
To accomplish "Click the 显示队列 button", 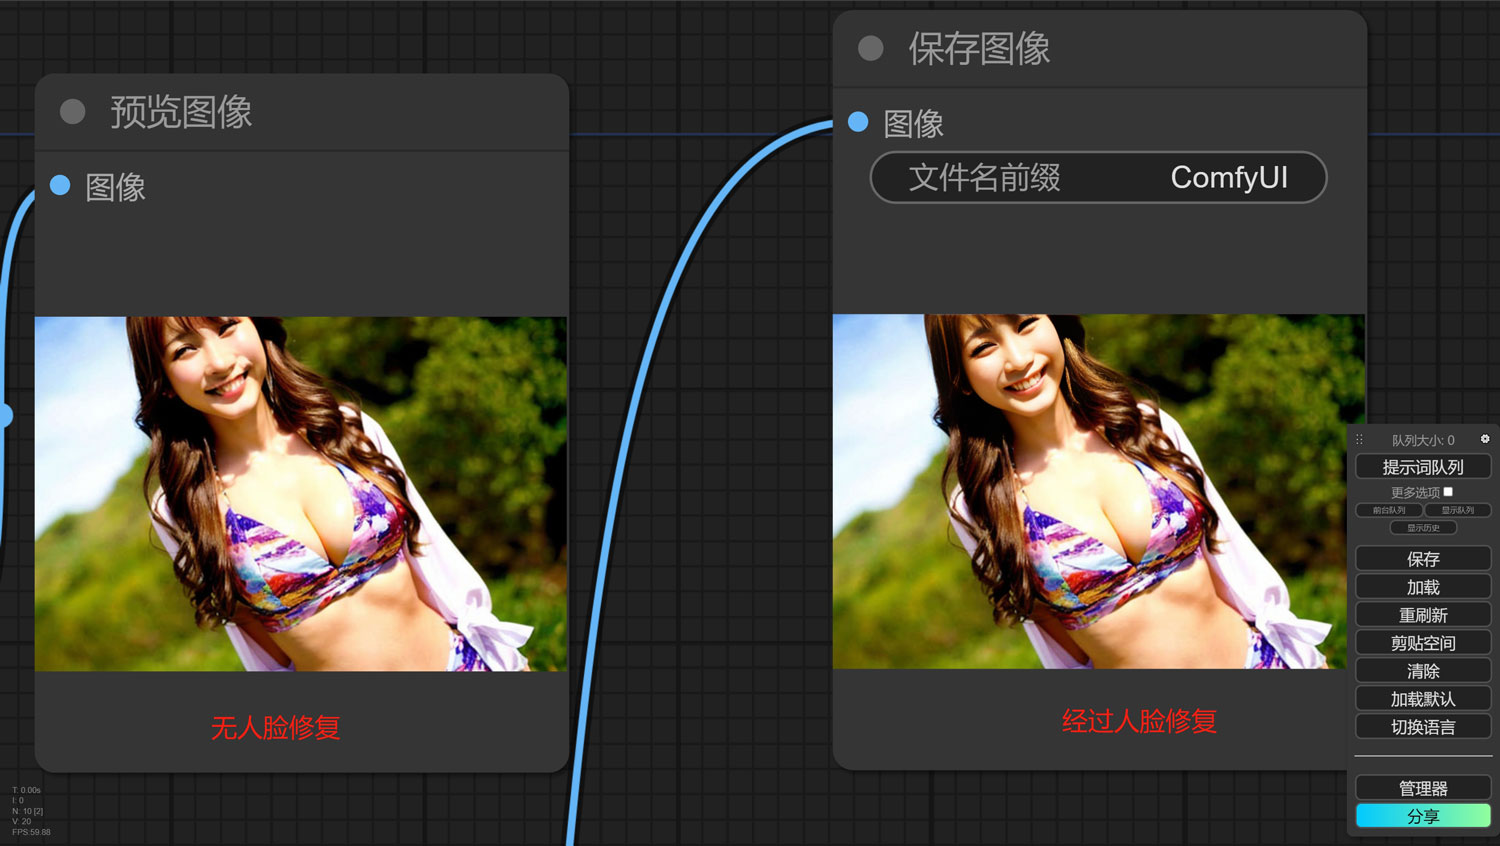I will (x=1457, y=510).
